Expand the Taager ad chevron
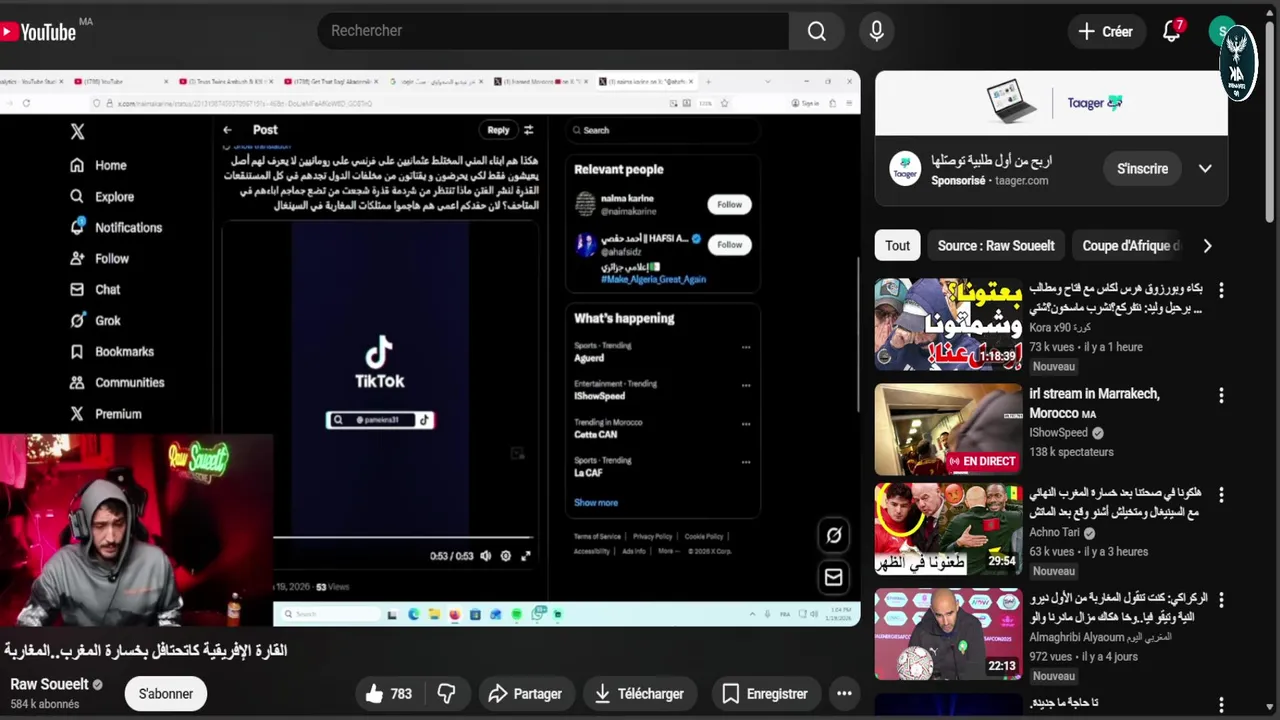Image resolution: width=1280 pixels, height=720 pixels. tap(1205, 168)
